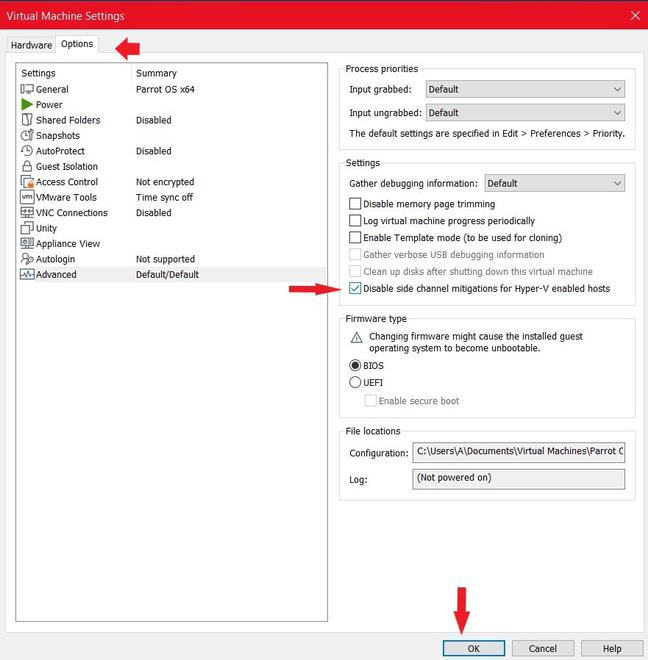Select Shared Folders row label
Viewport: 648px width, 660px height.
click(x=68, y=120)
